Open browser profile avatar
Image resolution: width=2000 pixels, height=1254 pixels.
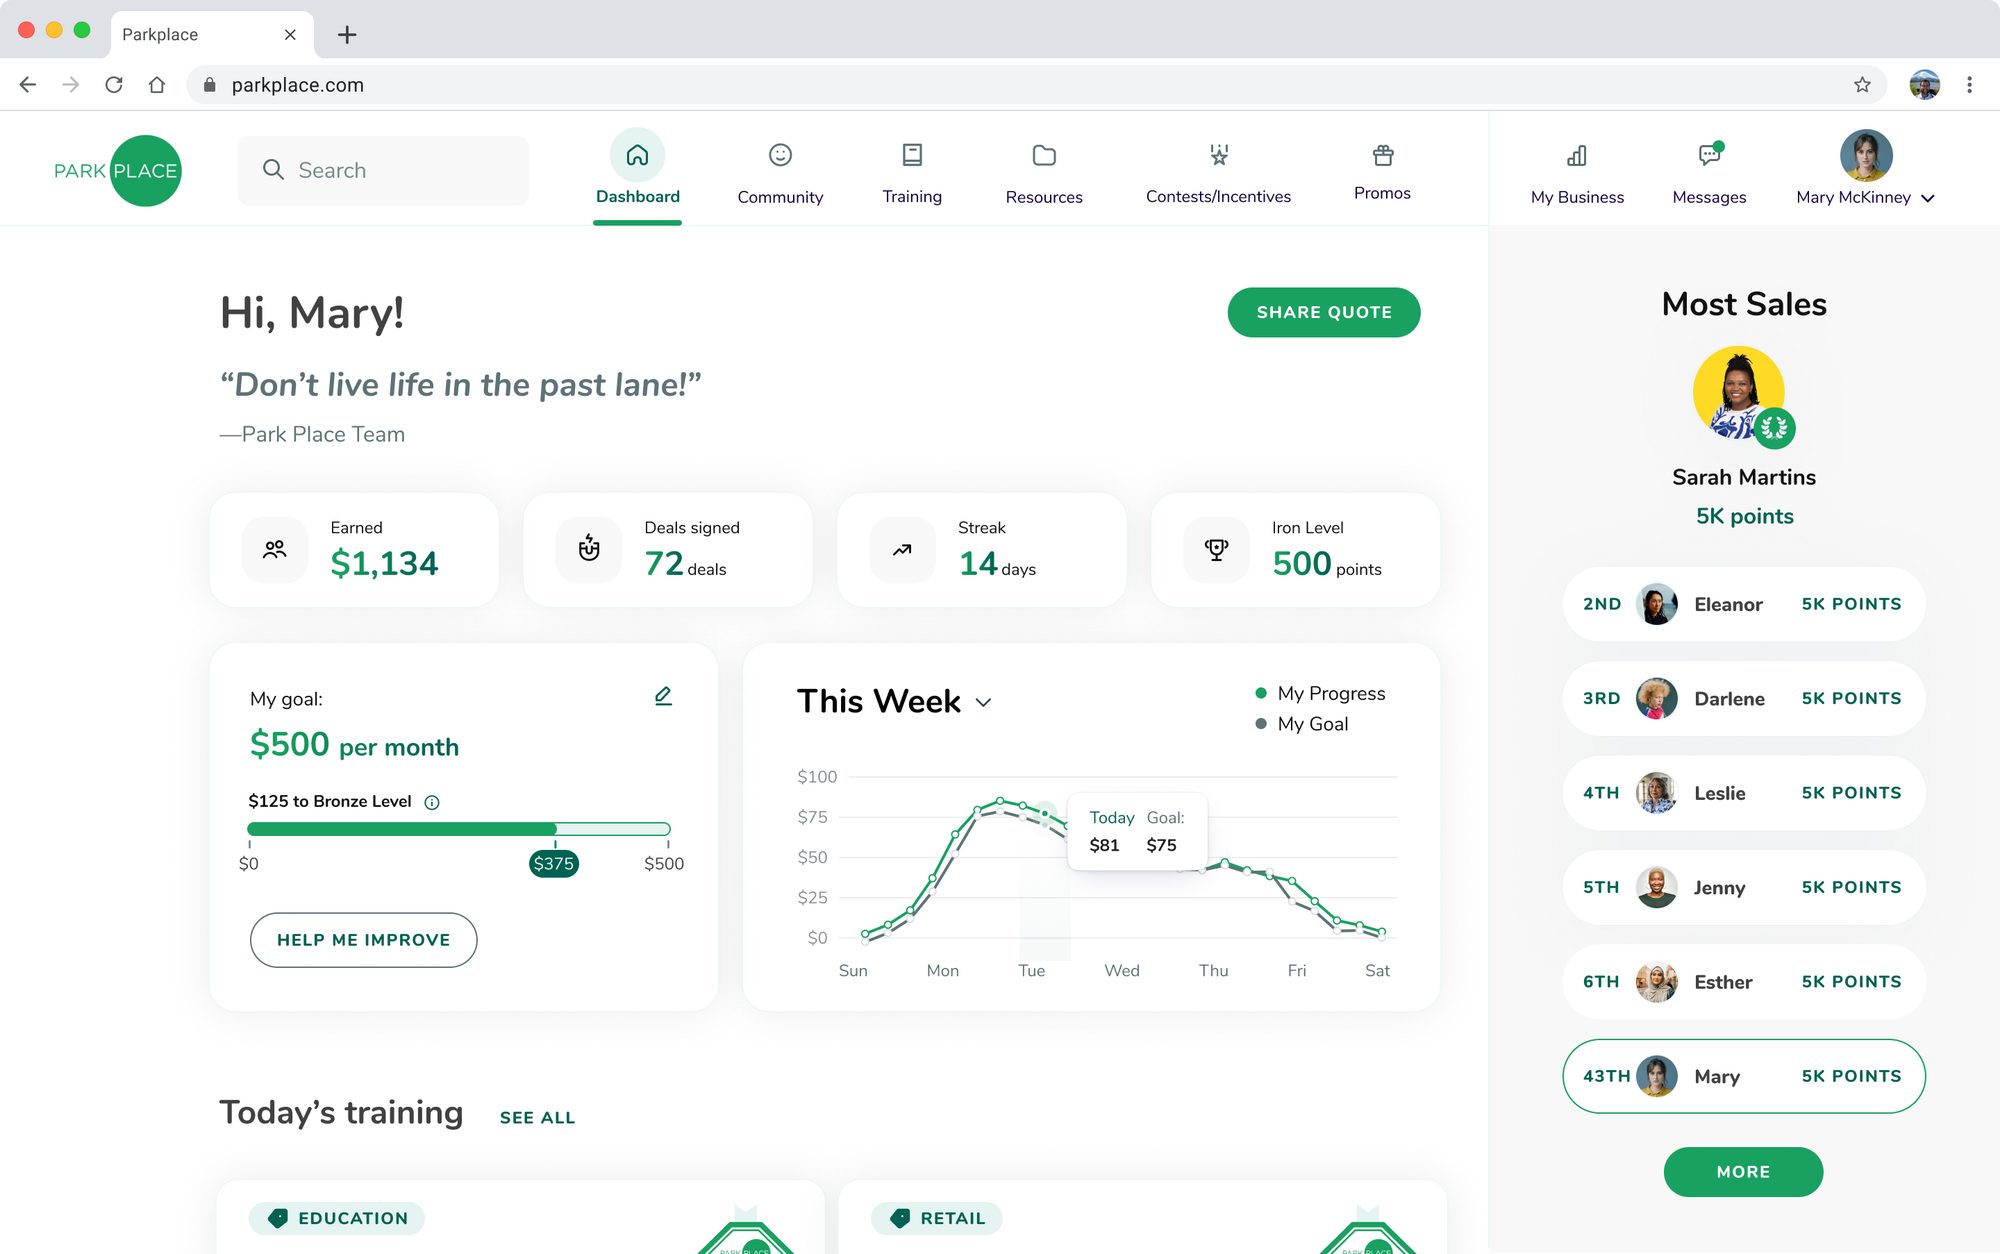[1924, 85]
